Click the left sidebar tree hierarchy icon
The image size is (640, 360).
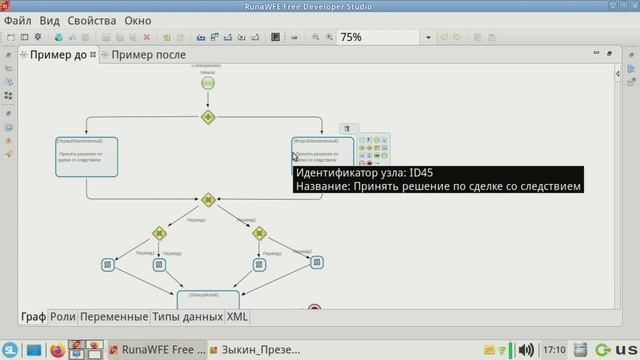[x=8, y=68]
